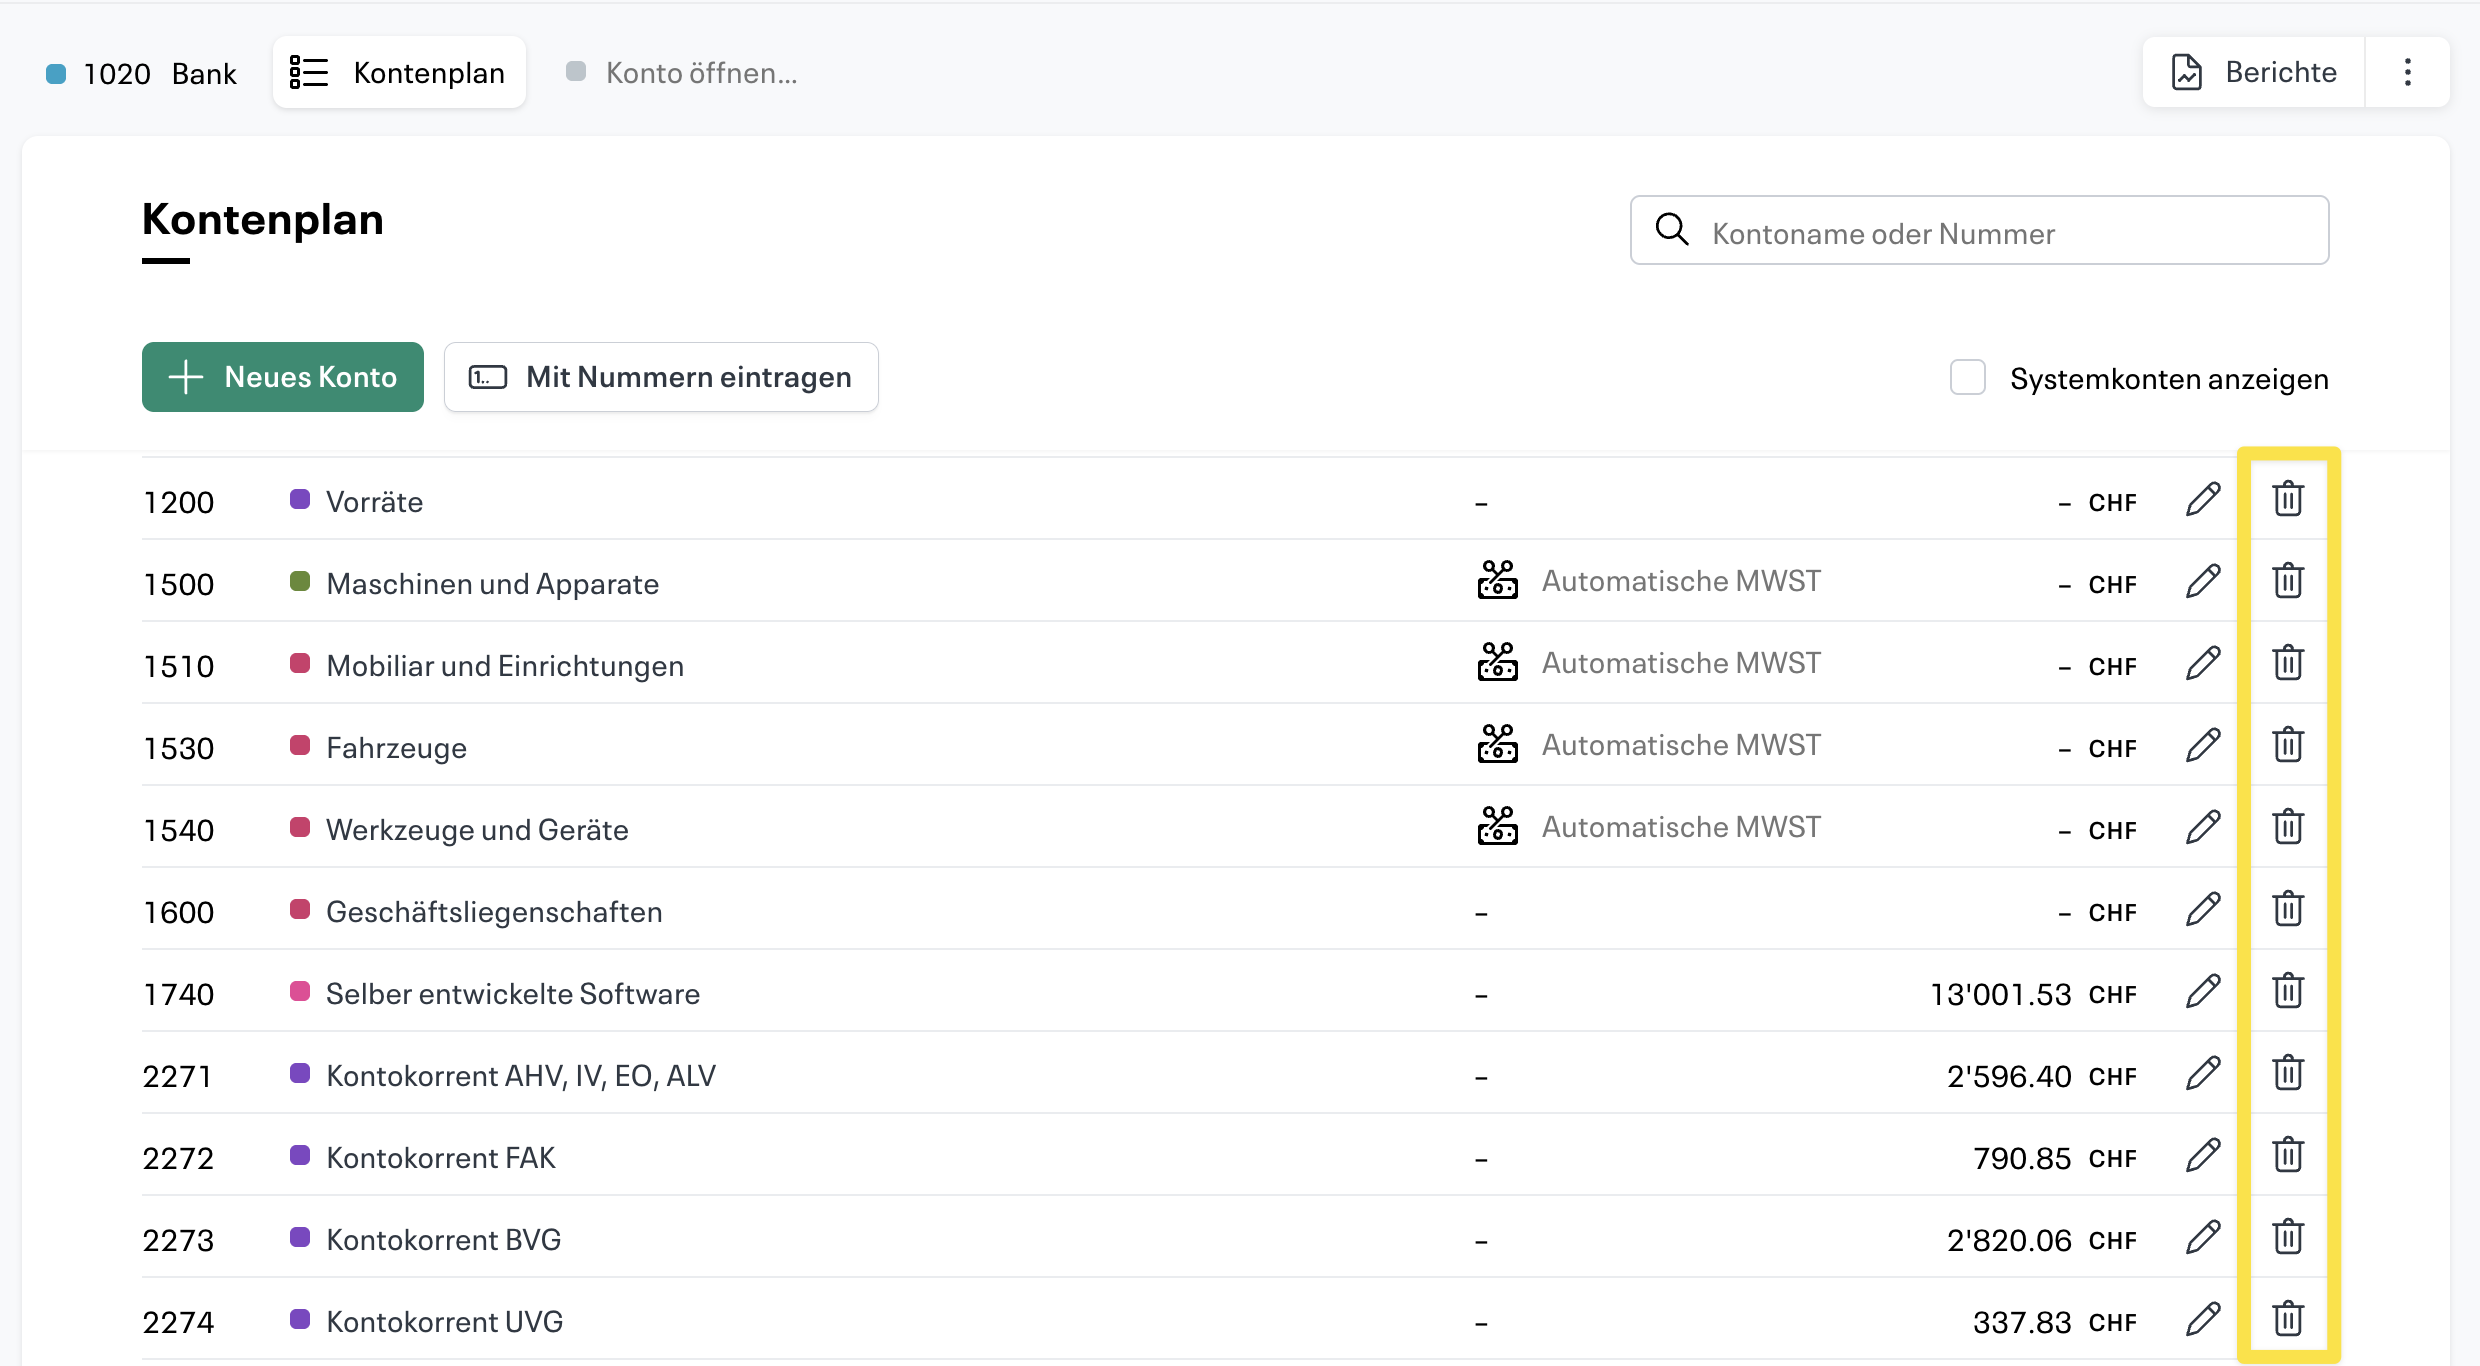Open the three-dot more options menu
The height and width of the screenshot is (1366, 2480).
2407,72
